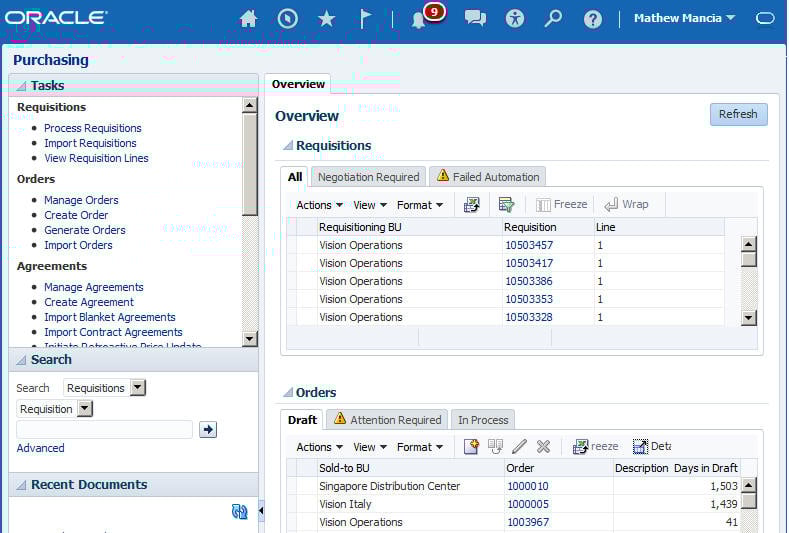
Task: Open Format menu in Requisitions toolbar
Action: (x=420, y=205)
